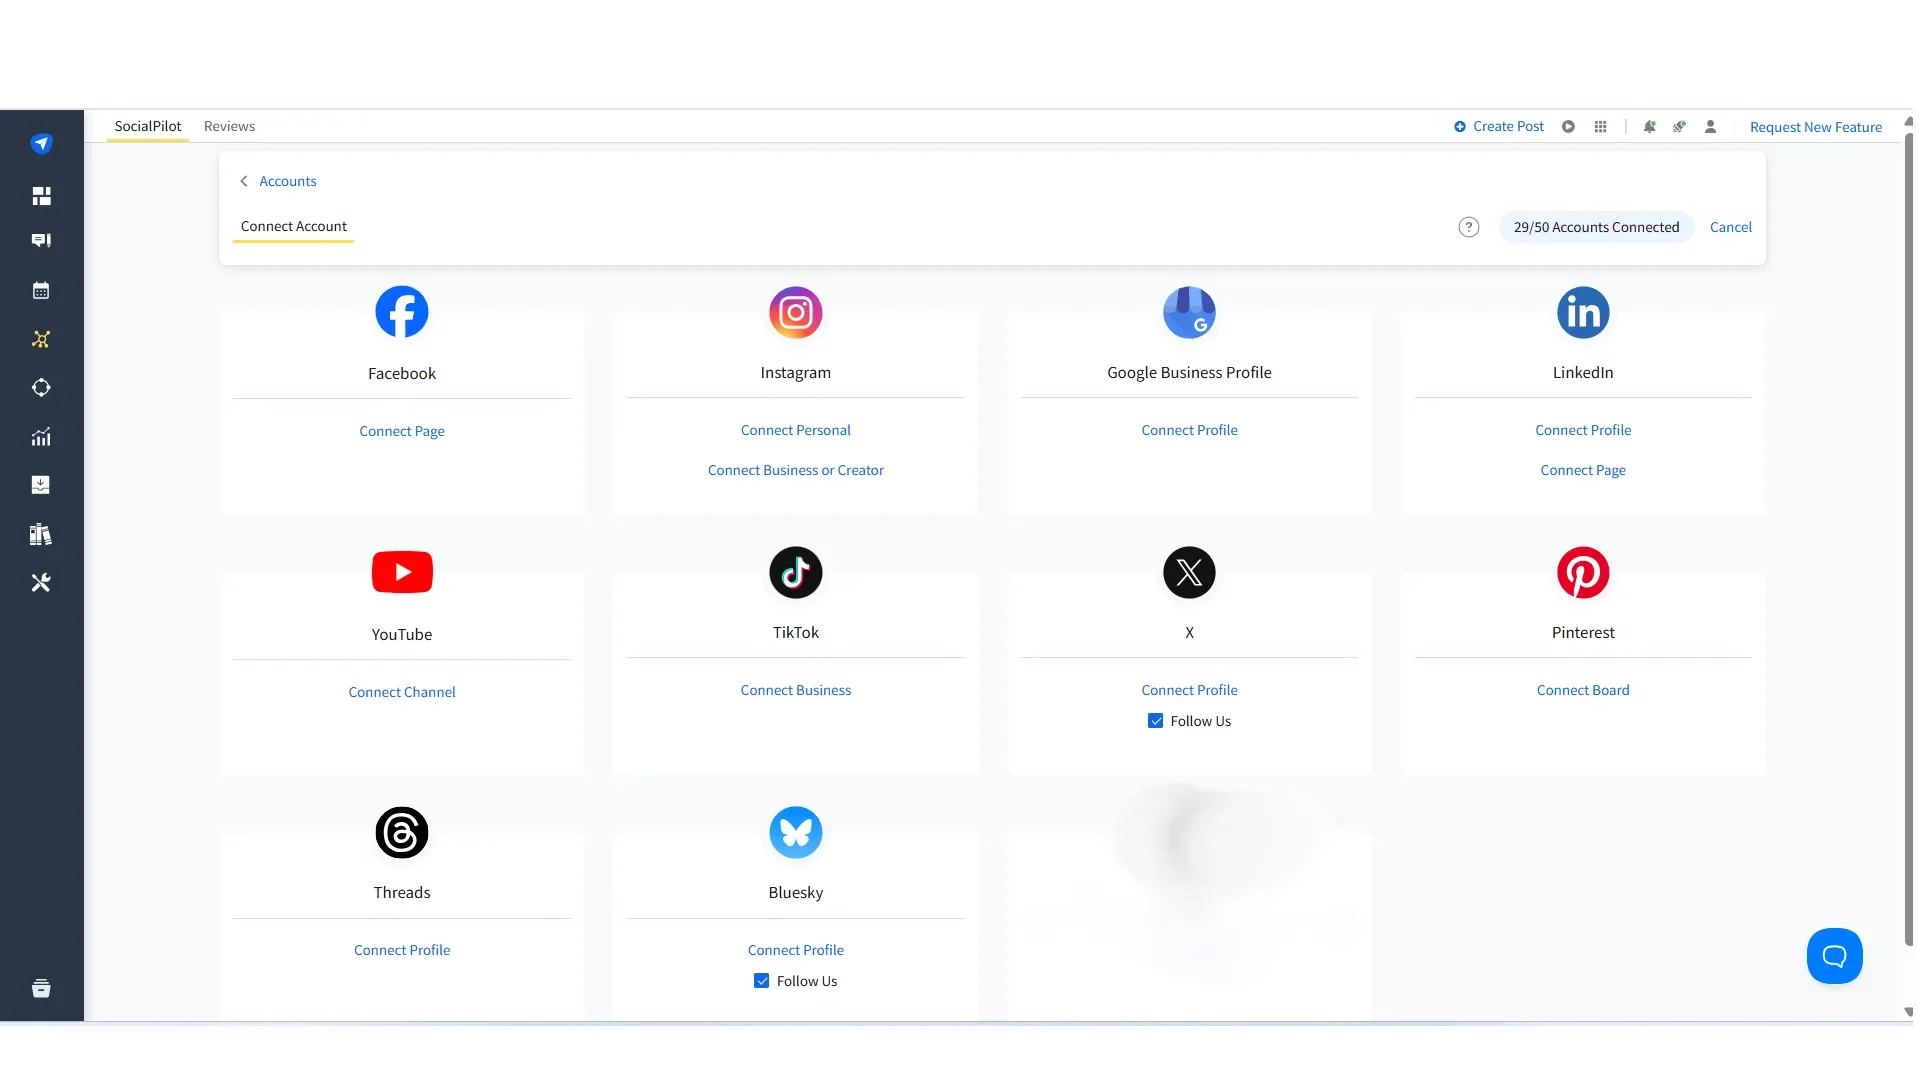Open the user profile icon

[x=1711, y=126]
